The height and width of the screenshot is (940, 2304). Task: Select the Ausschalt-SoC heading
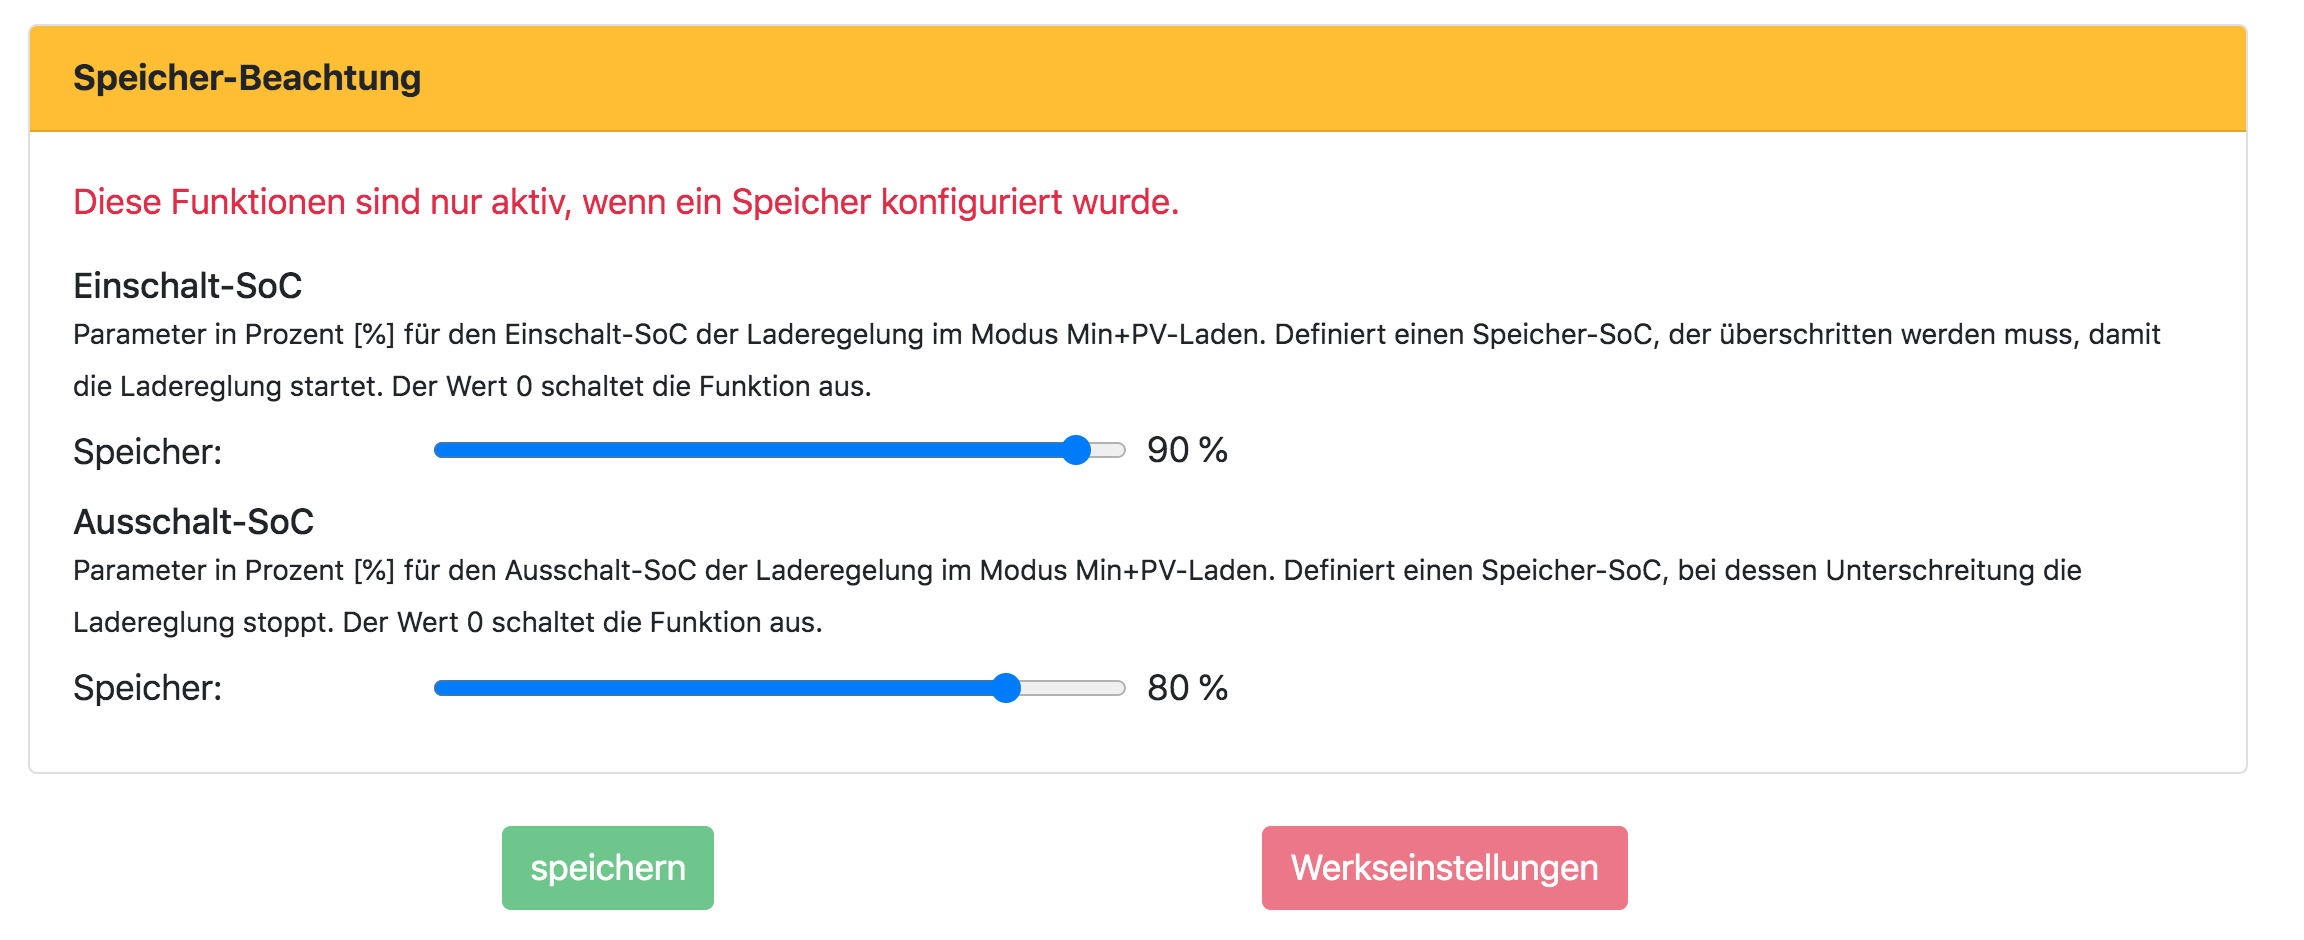pyautogui.click(x=193, y=522)
